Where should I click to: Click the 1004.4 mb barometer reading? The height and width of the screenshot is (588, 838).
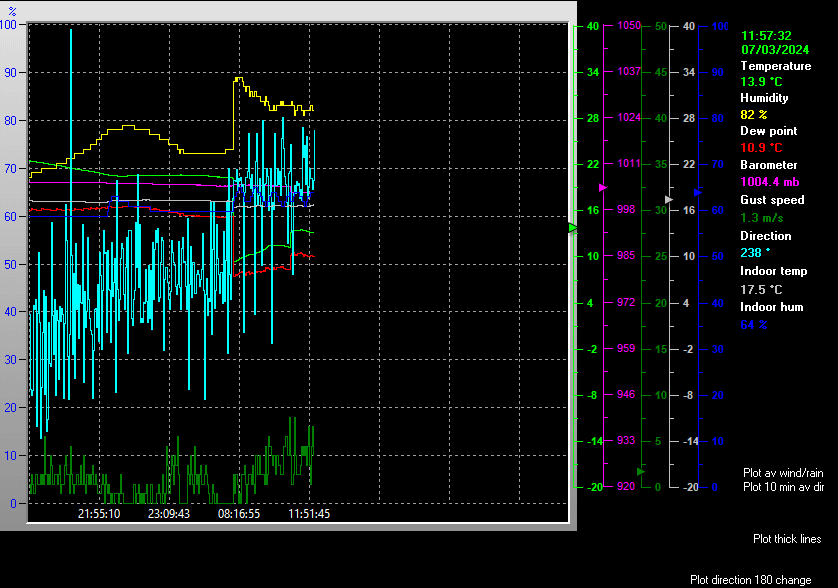tap(769, 182)
